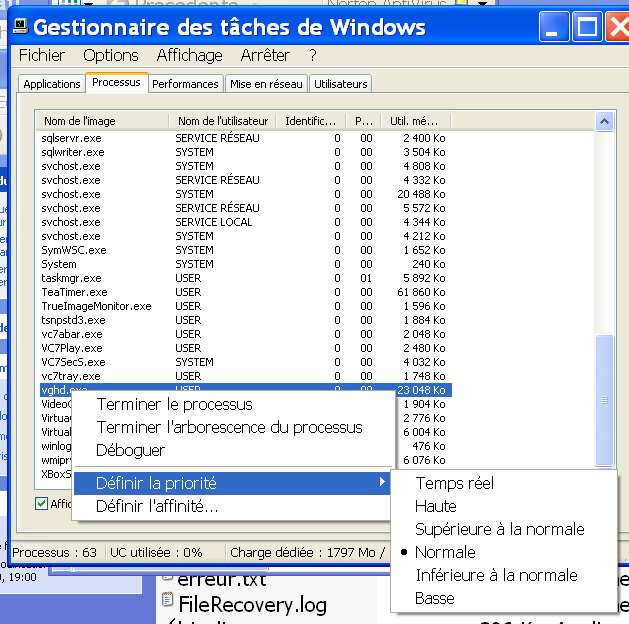Image resolution: width=629 pixels, height=624 pixels.
Task: Sort by P... processor column header
Action: (x=363, y=121)
